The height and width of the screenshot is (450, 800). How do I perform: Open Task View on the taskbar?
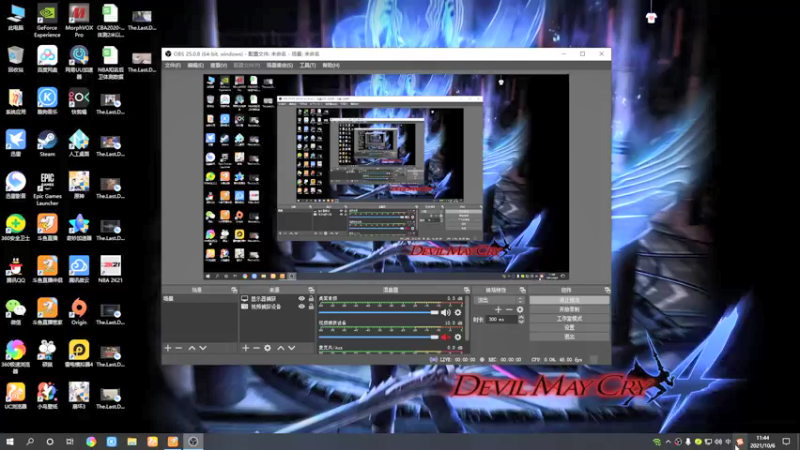coord(70,441)
